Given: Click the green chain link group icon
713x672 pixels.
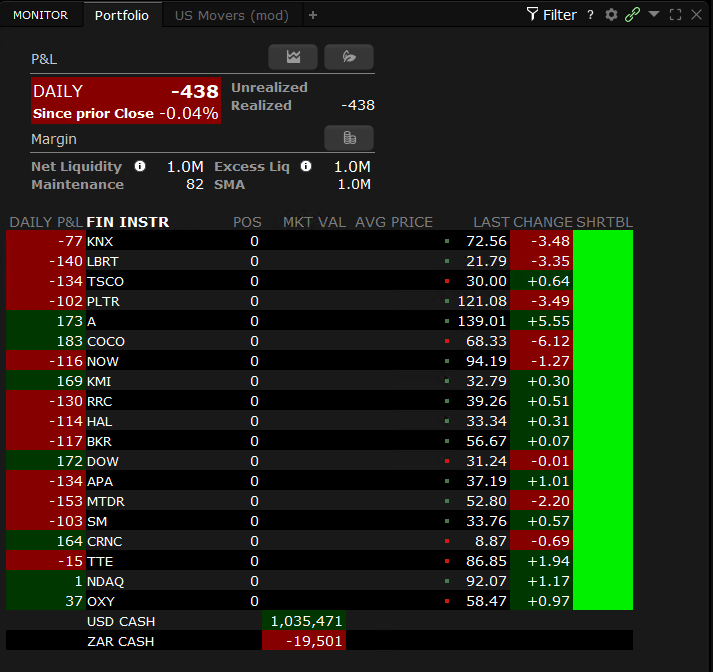Looking at the screenshot, I should (633, 15).
